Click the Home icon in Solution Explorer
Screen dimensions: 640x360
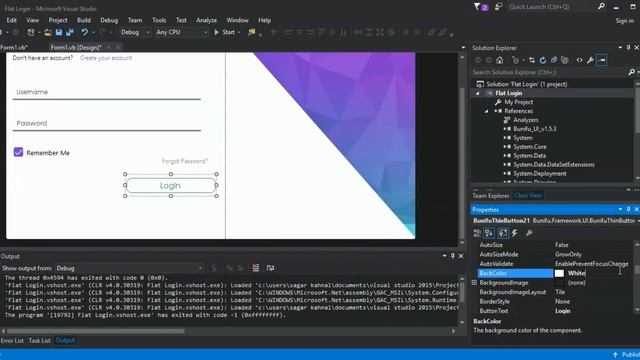pos(500,60)
